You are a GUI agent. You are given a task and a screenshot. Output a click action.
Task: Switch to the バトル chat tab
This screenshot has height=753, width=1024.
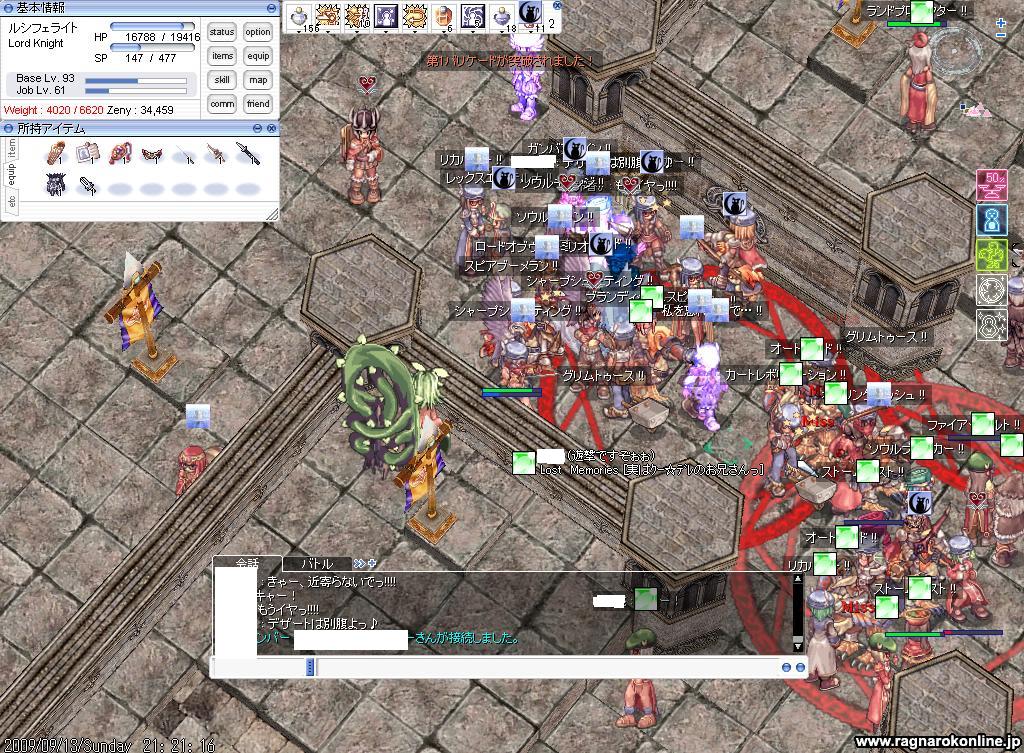pyautogui.click(x=317, y=564)
